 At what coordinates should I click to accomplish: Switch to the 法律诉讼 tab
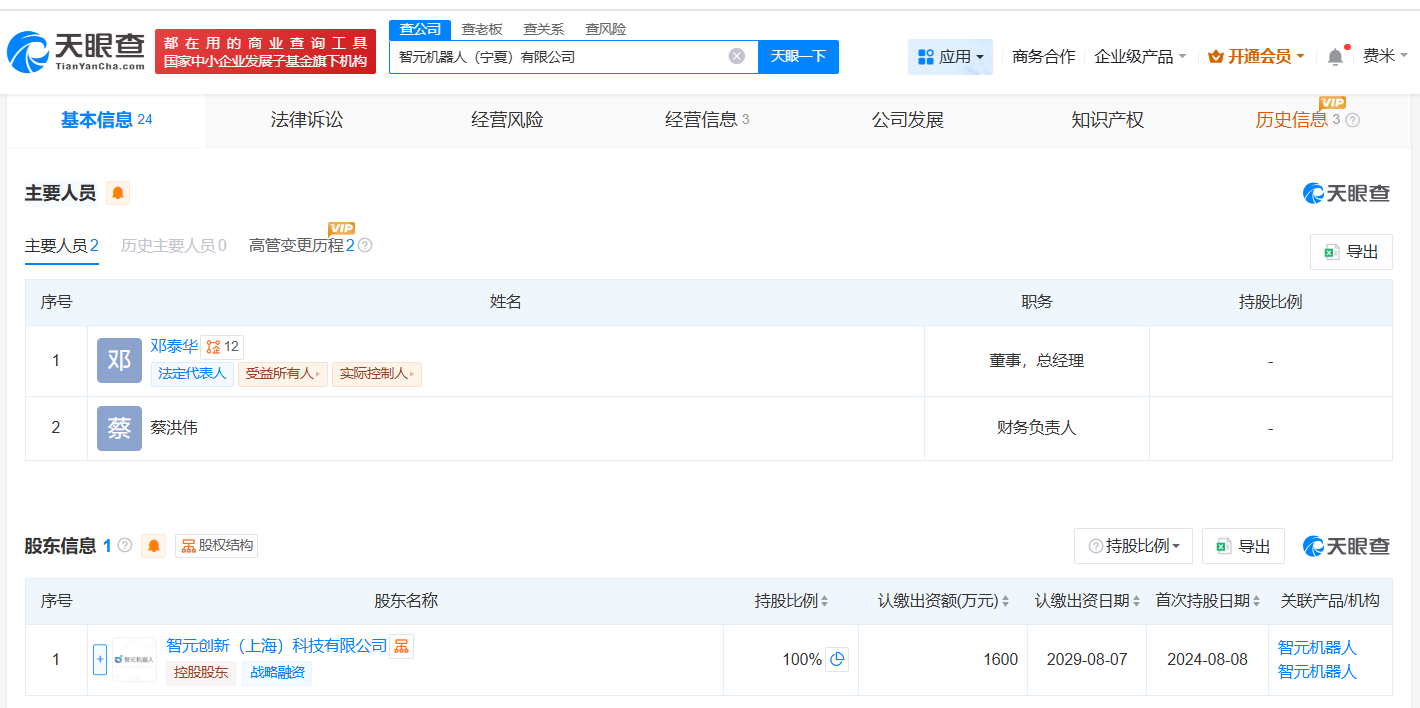click(x=305, y=119)
